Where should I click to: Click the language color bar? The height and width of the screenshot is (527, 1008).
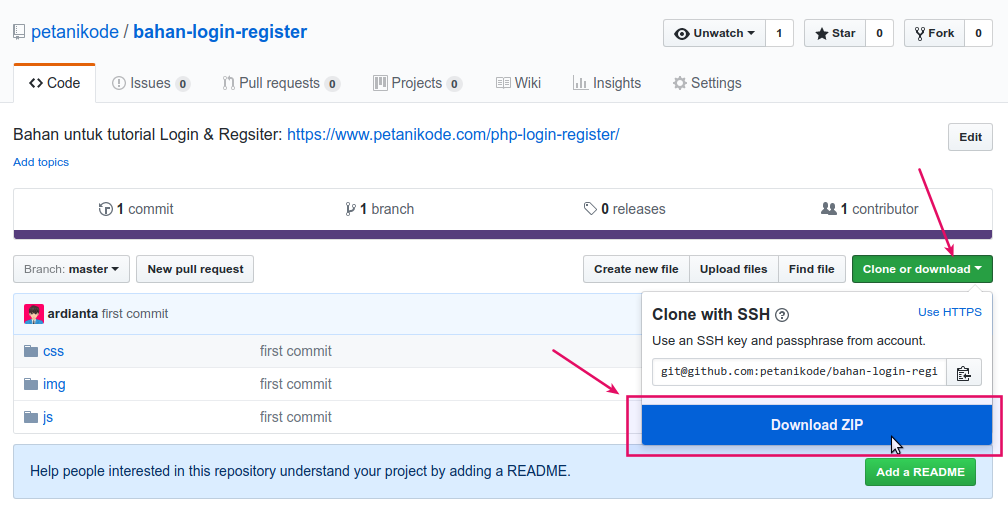(503, 235)
